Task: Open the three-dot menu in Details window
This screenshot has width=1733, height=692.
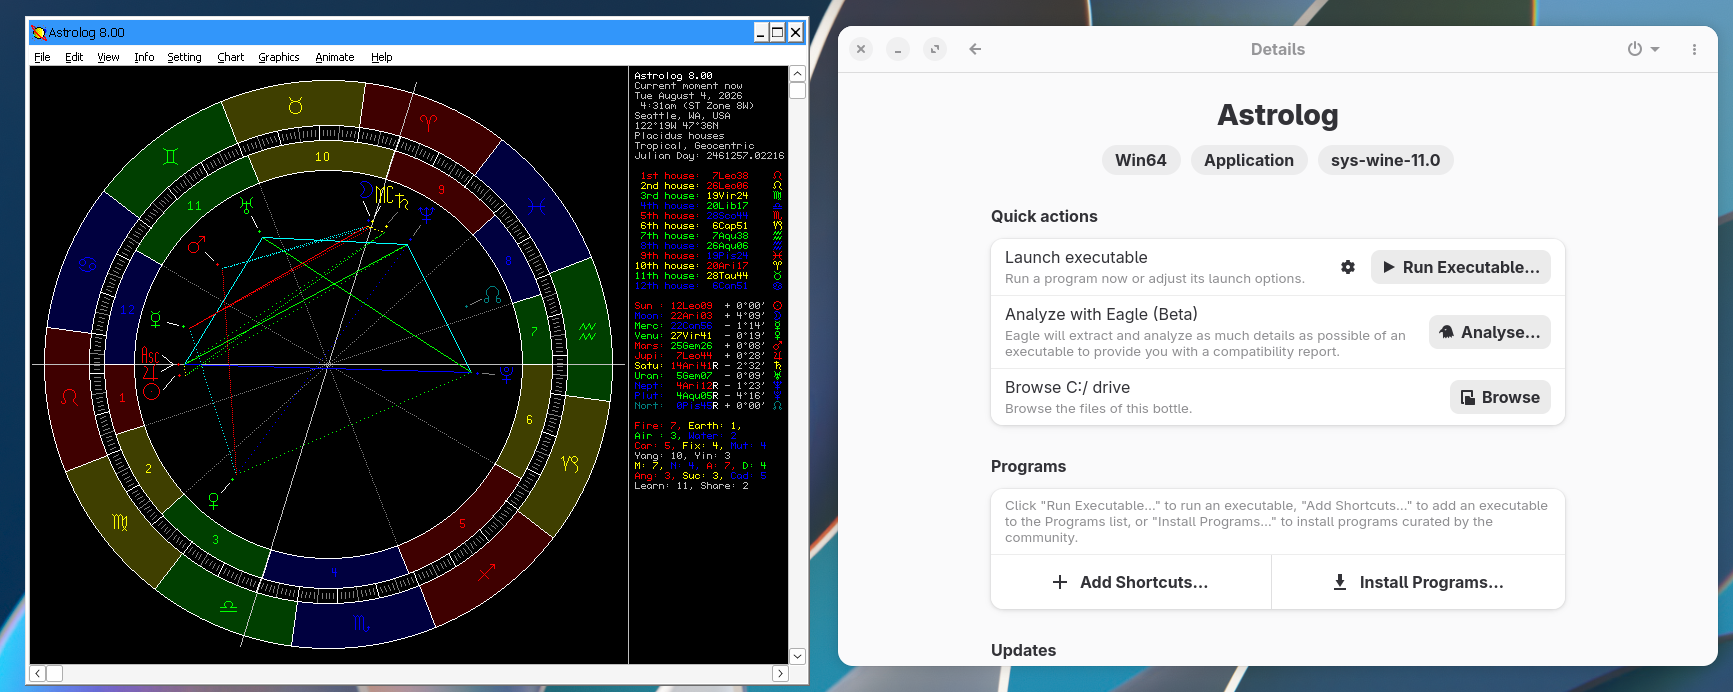Action: point(1694,49)
